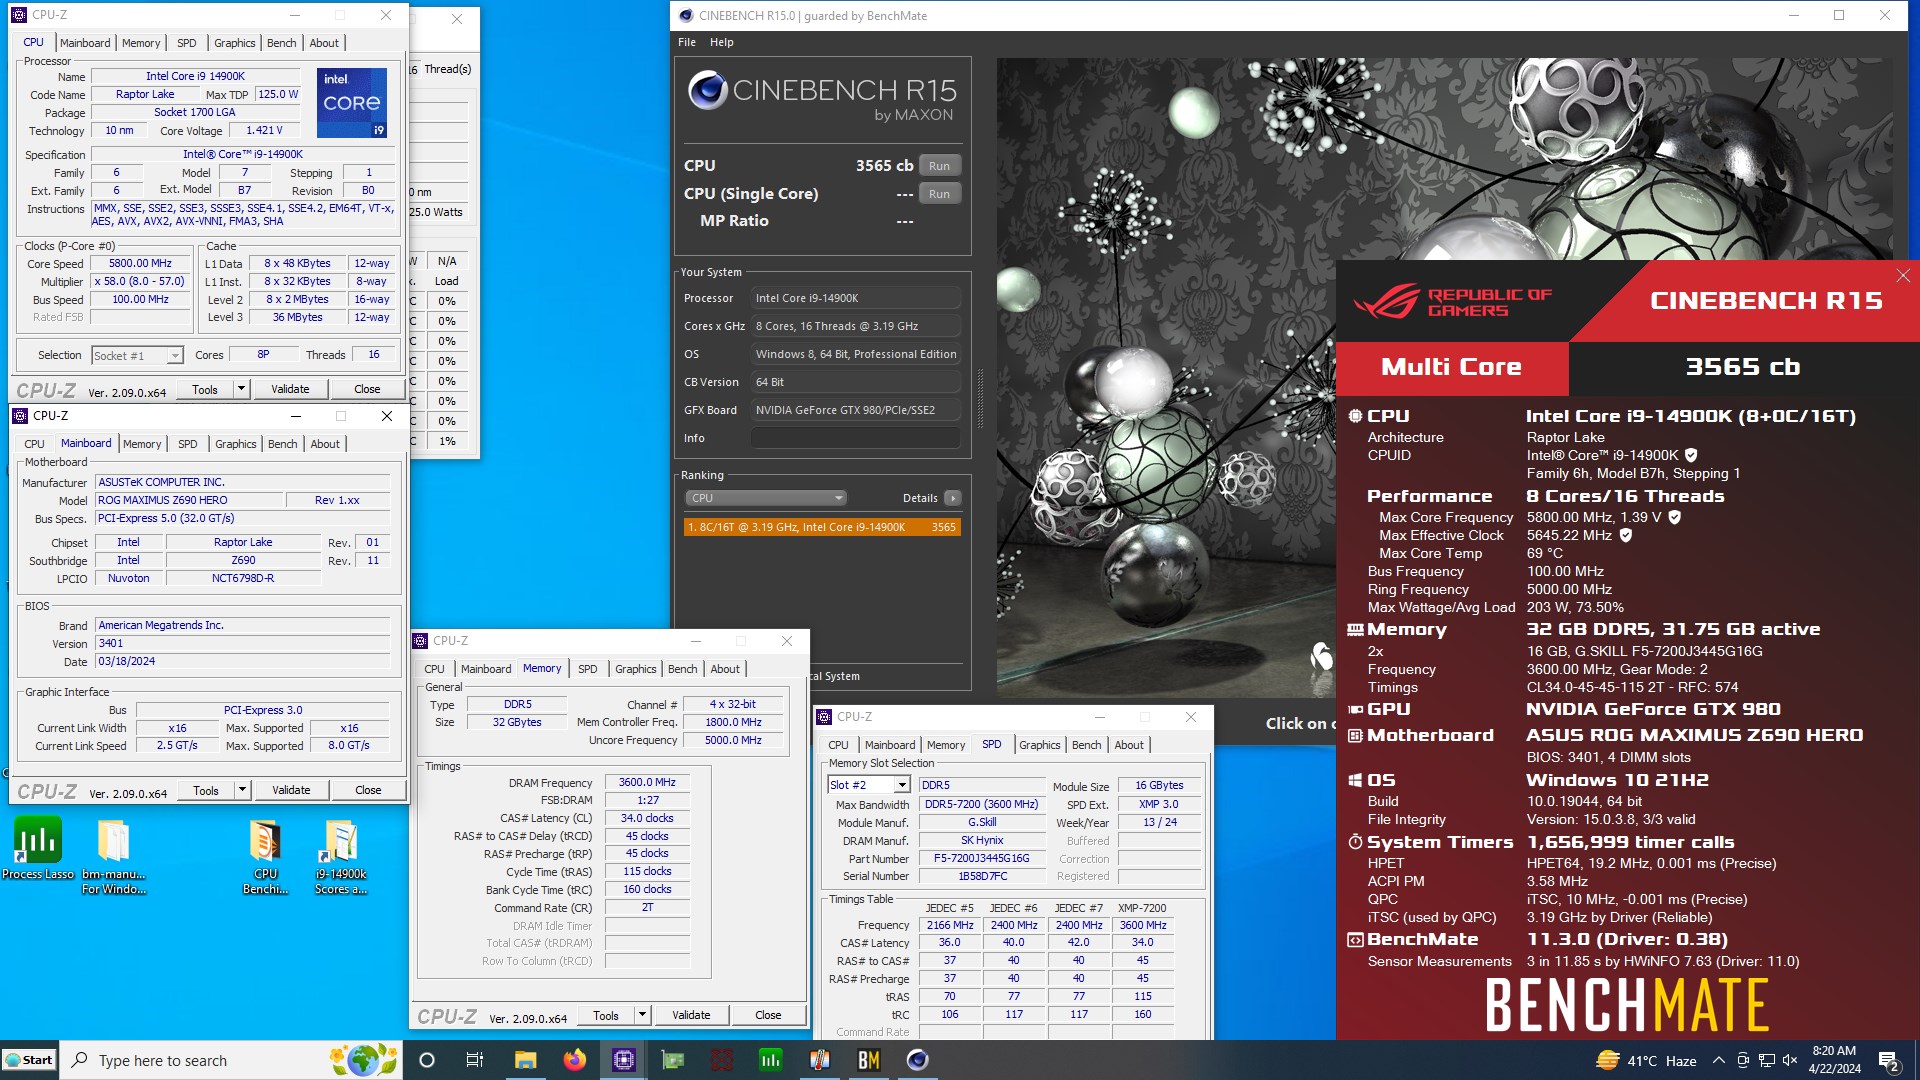Open SPD tab in Mainboard CPU-Z window
The image size is (1920, 1080).
[x=187, y=444]
